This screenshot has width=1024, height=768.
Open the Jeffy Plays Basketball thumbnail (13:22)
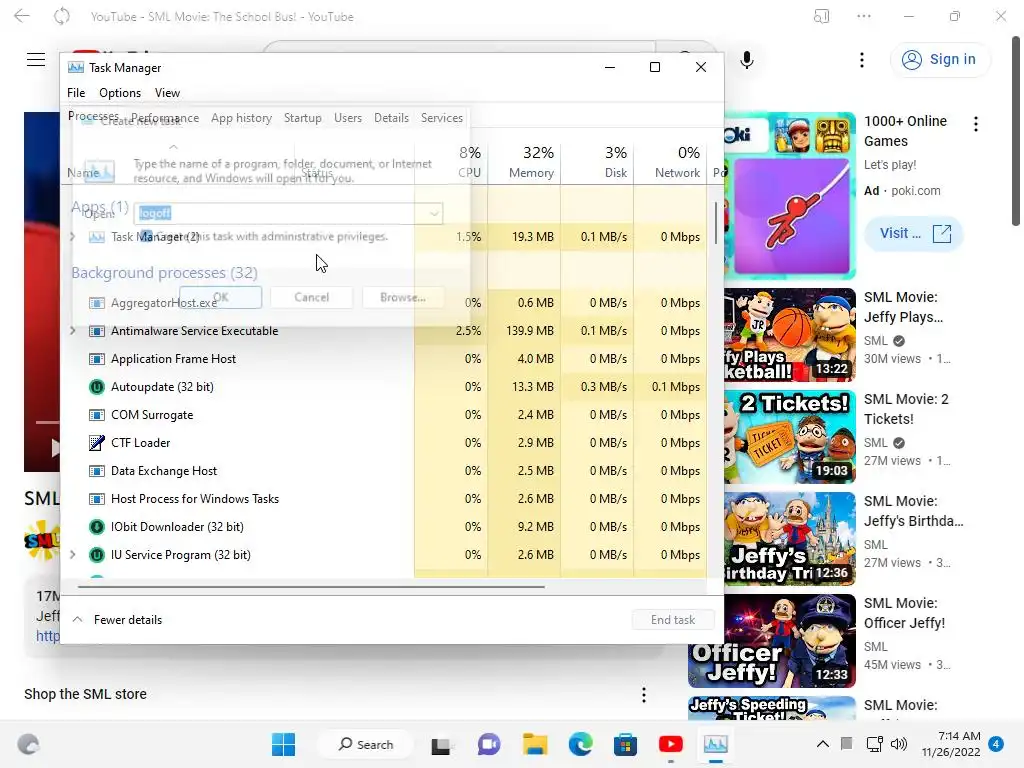coord(790,335)
